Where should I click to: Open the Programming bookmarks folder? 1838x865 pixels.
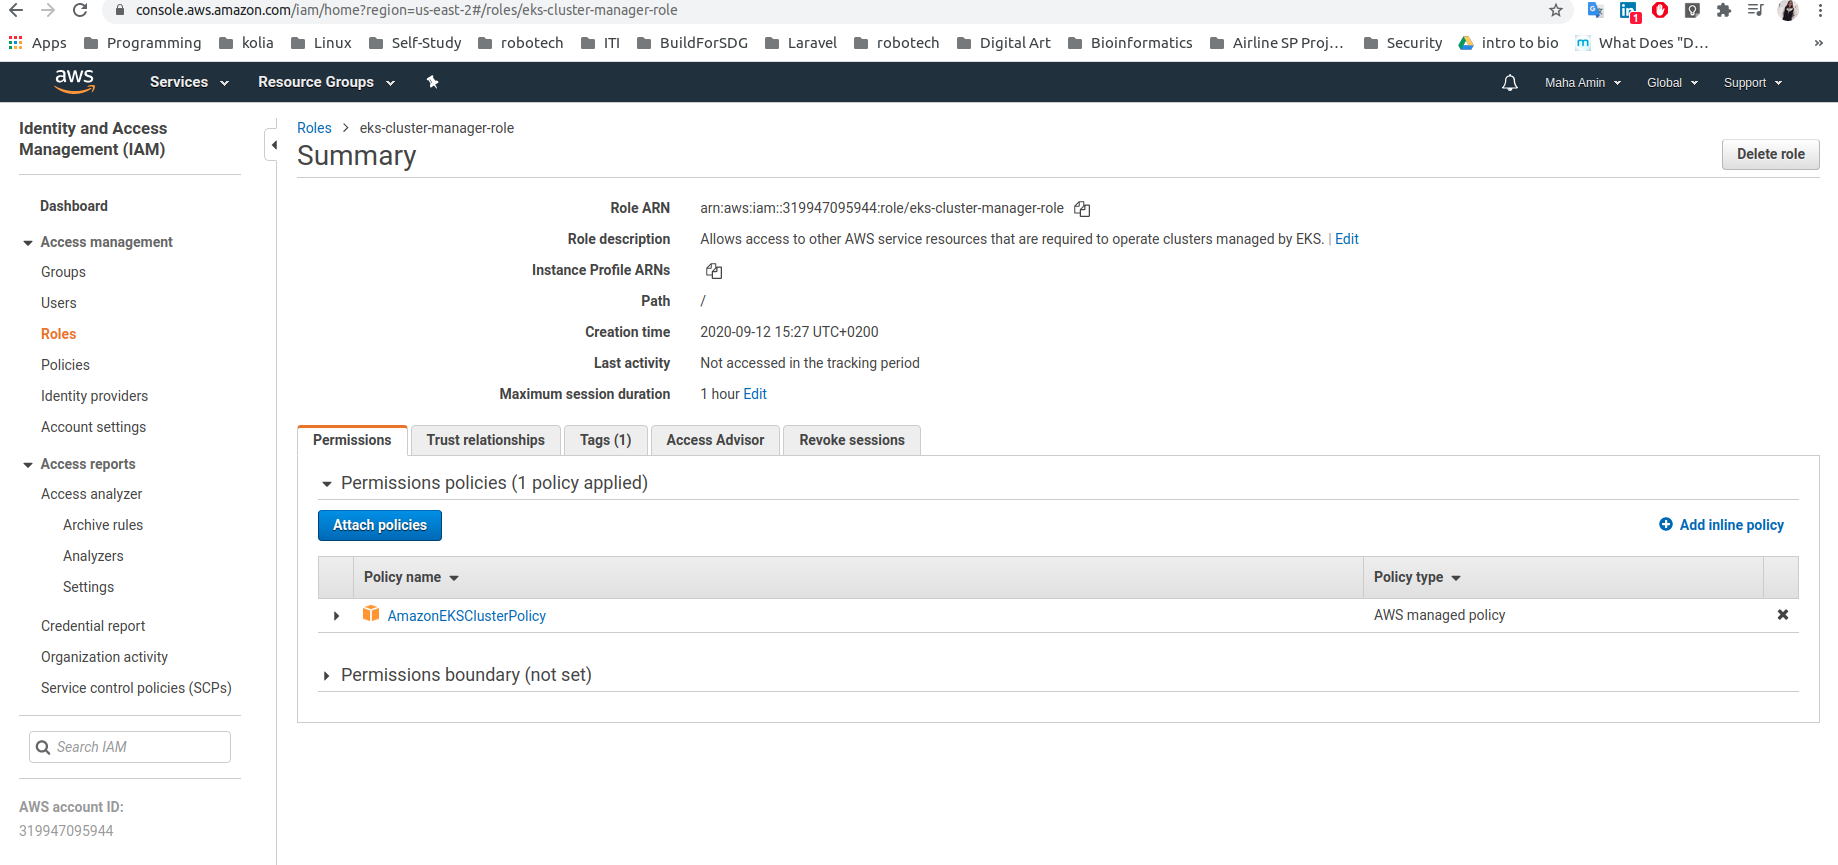[x=143, y=43]
